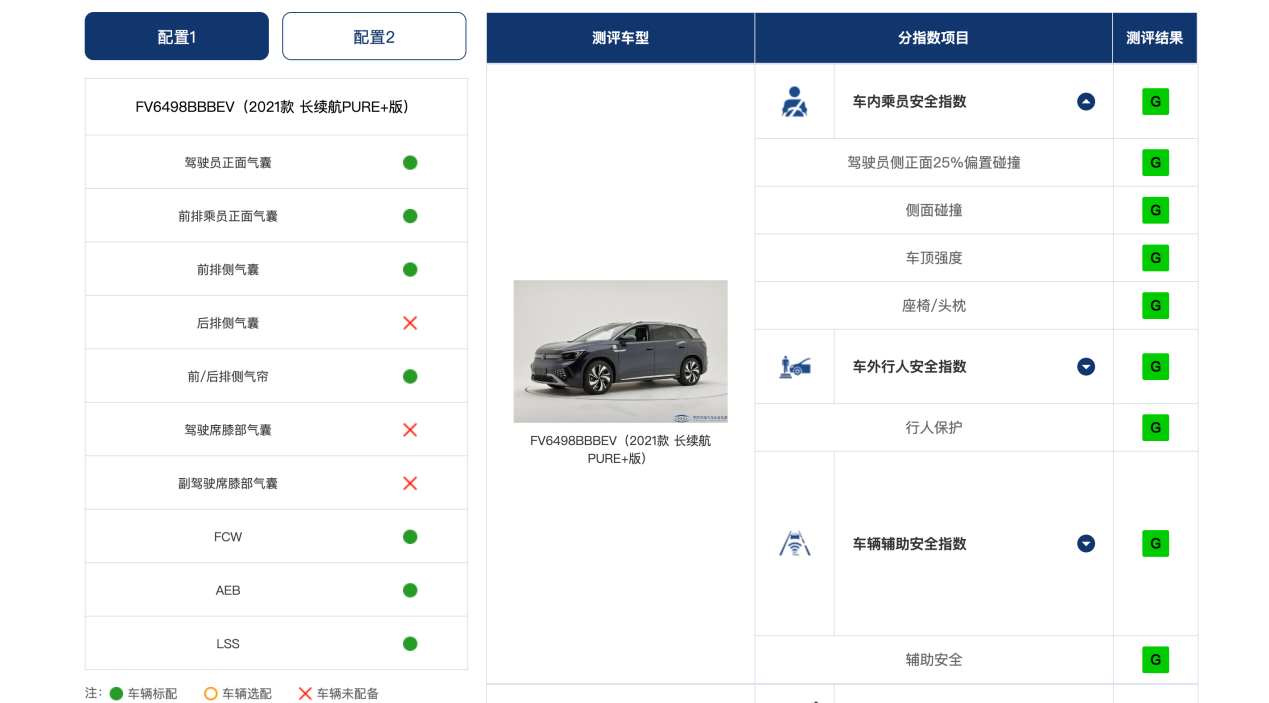Click the 驾驶员侧正面25%偏置碰撞 row label

tap(934, 163)
